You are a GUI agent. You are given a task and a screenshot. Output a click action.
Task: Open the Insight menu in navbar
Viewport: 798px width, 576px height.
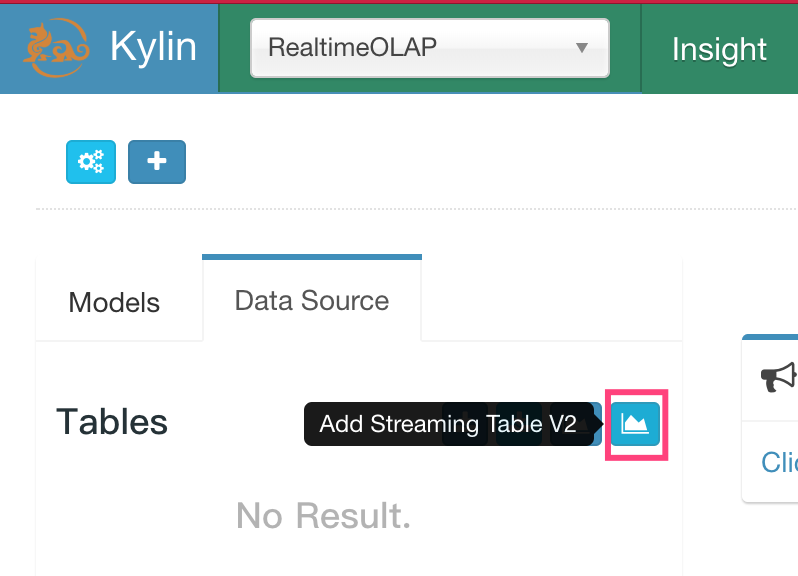click(719, 49)
